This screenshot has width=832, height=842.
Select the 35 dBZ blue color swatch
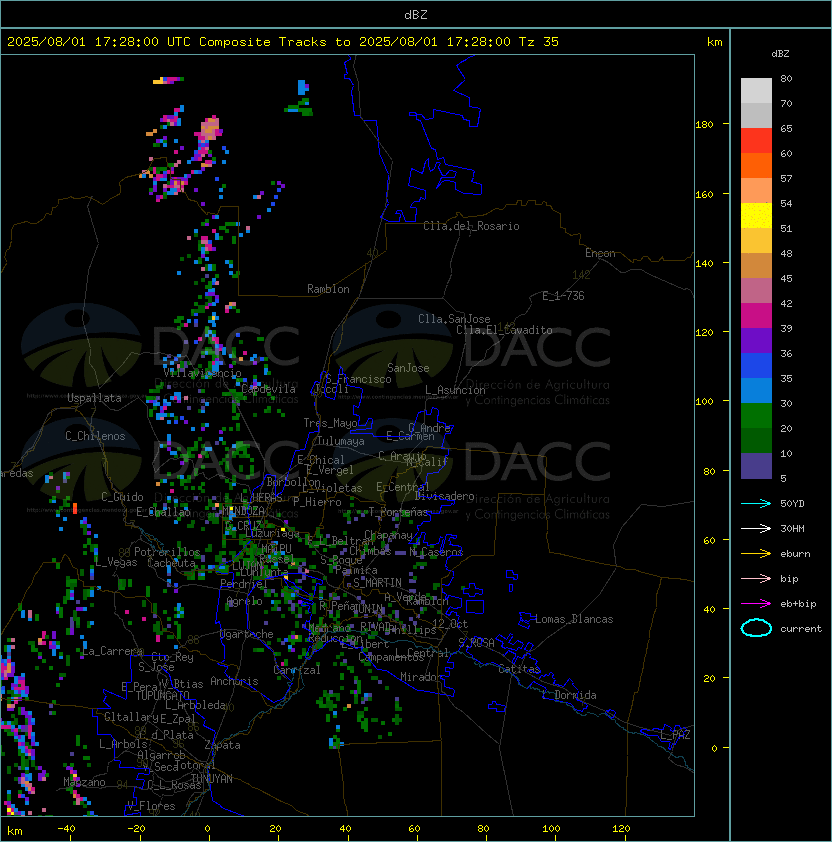click(x=756, y=365)
